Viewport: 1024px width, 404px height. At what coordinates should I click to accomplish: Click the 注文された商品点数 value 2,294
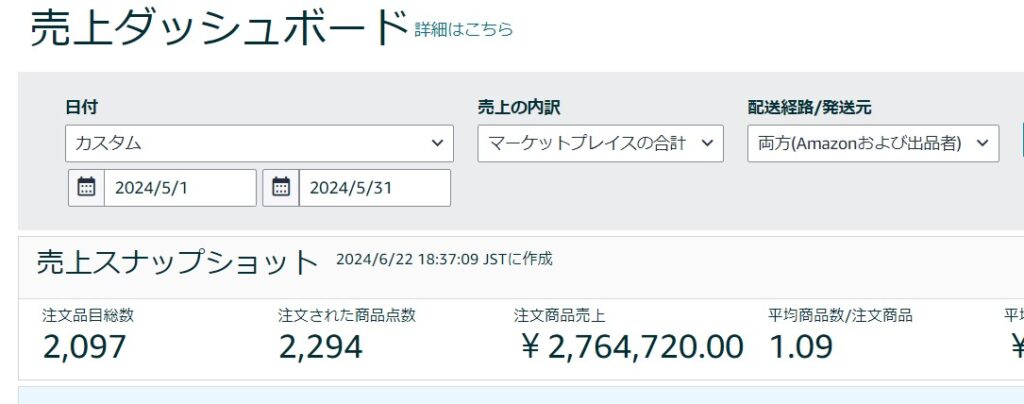click(320, 347)
